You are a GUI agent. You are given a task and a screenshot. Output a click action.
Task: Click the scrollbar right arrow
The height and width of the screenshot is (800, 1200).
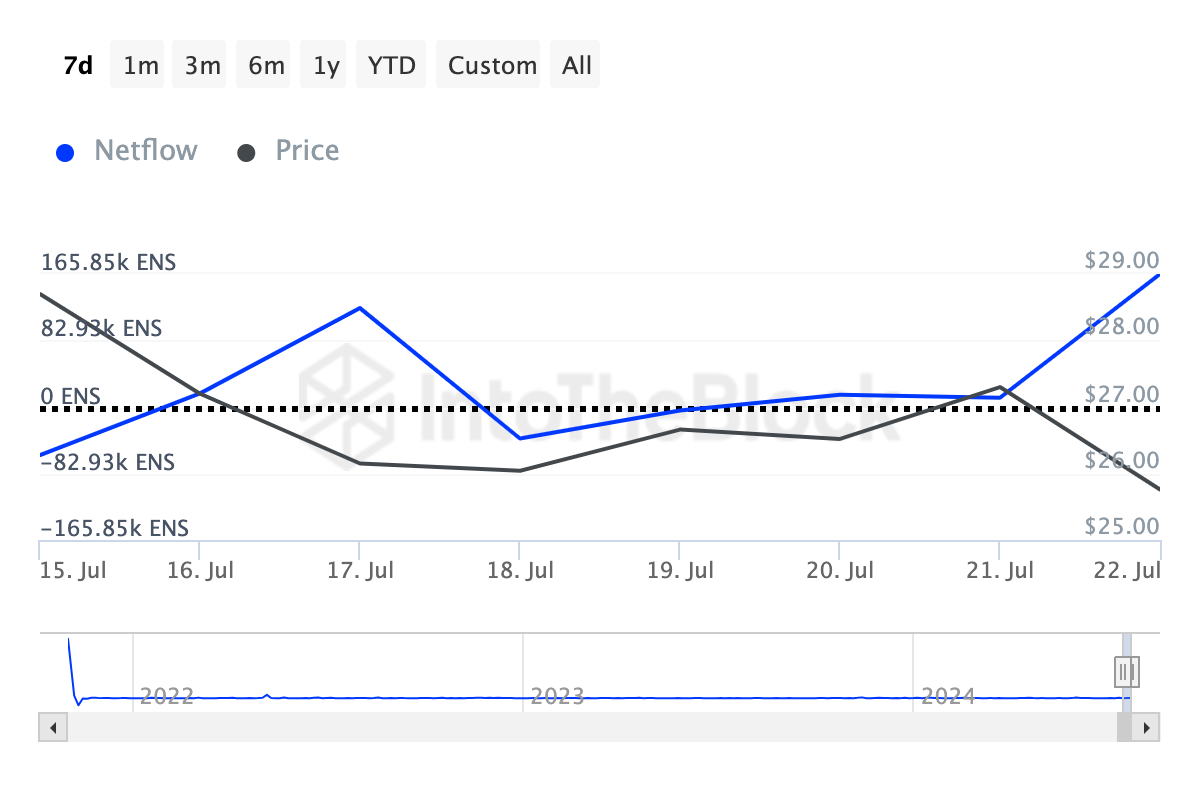click(1147, 727)
